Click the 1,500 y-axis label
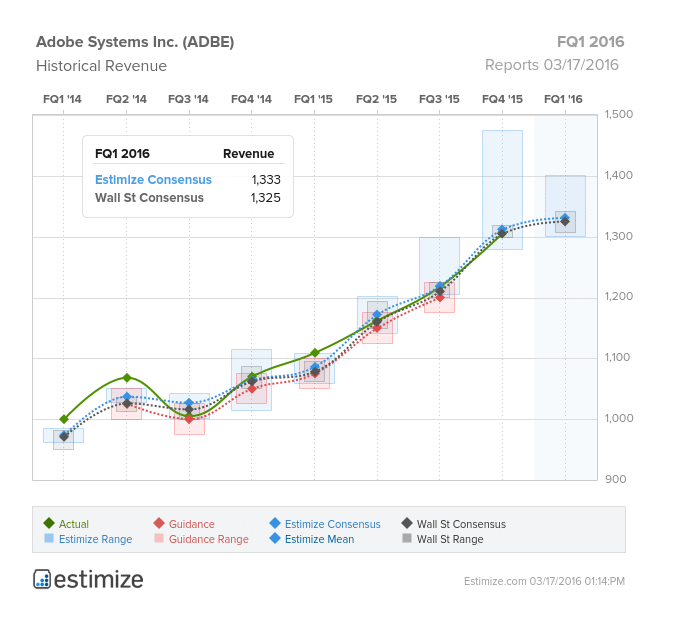This screenshot has width=675, height=620. [x=619, y=115]
